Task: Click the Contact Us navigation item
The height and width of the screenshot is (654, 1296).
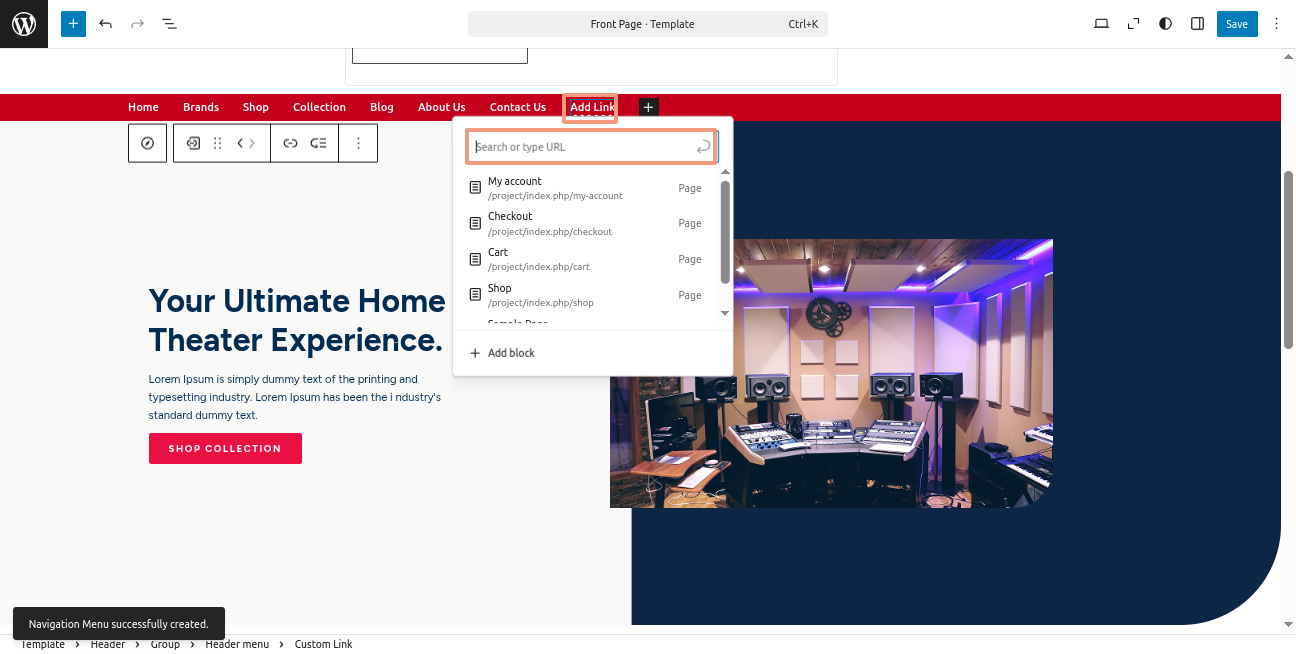Action: [x=518, y=107]
